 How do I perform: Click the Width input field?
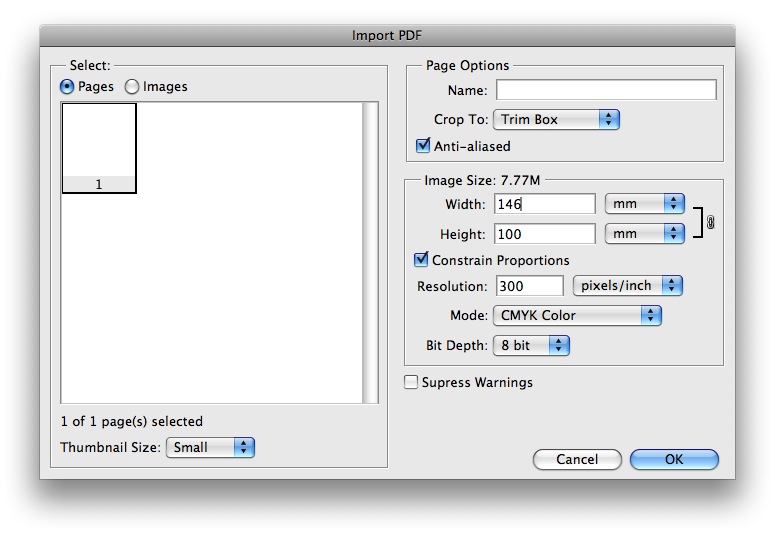[x=545, y=204]
